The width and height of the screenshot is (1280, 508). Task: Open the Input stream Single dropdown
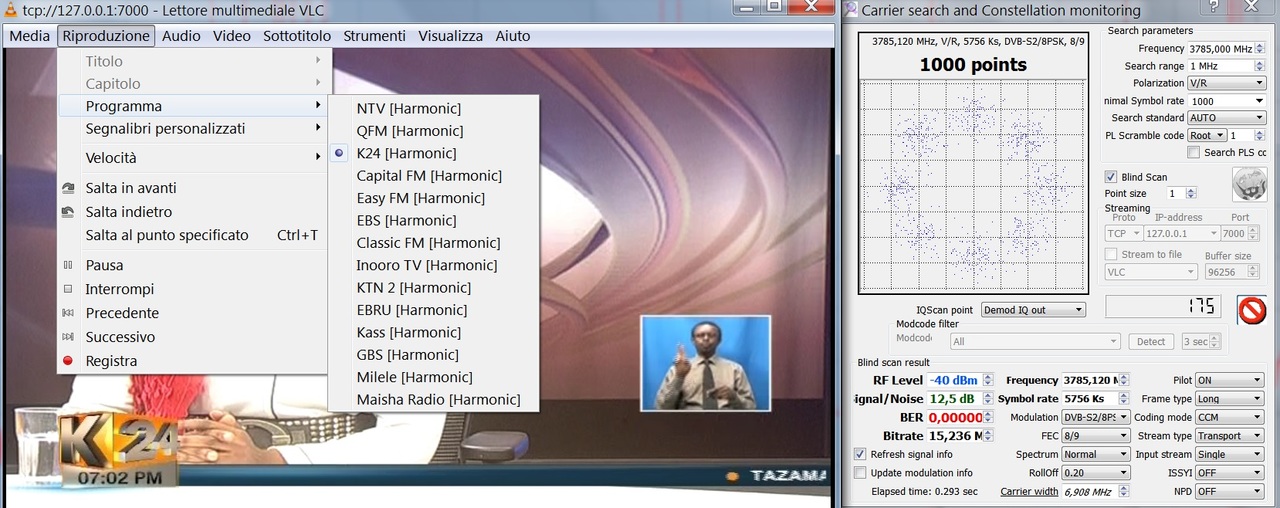pos(1229,454)
